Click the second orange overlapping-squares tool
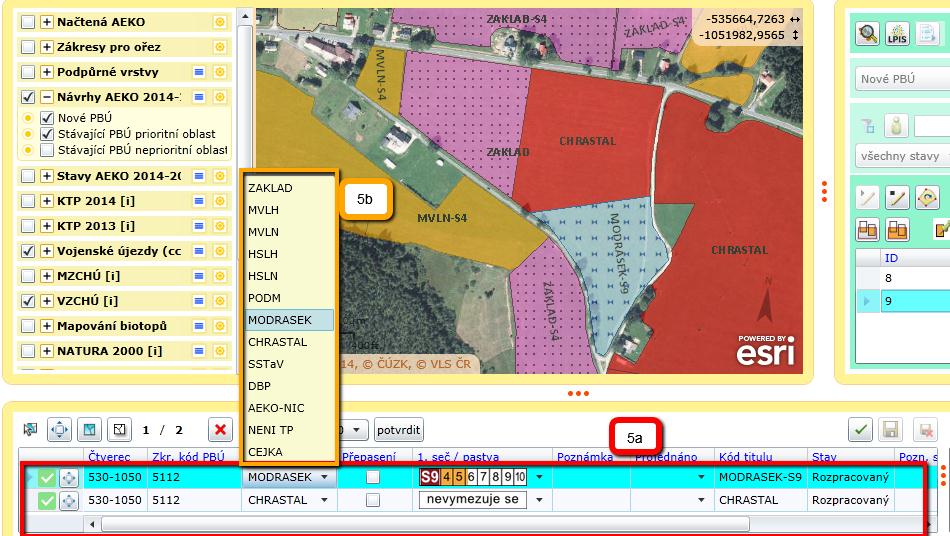Viewport: 950px width, 536px height. pyautogui.click(x=897, y=230)
